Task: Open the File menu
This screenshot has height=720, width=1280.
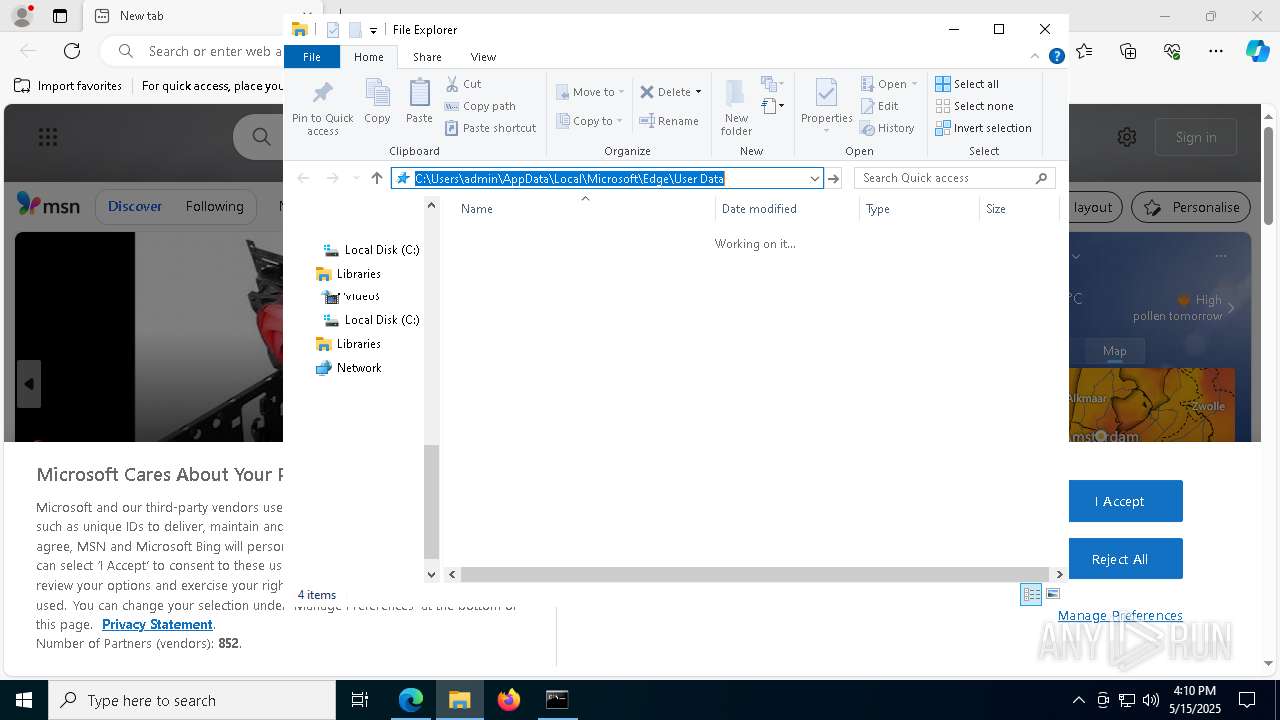Action: point(312,57)
